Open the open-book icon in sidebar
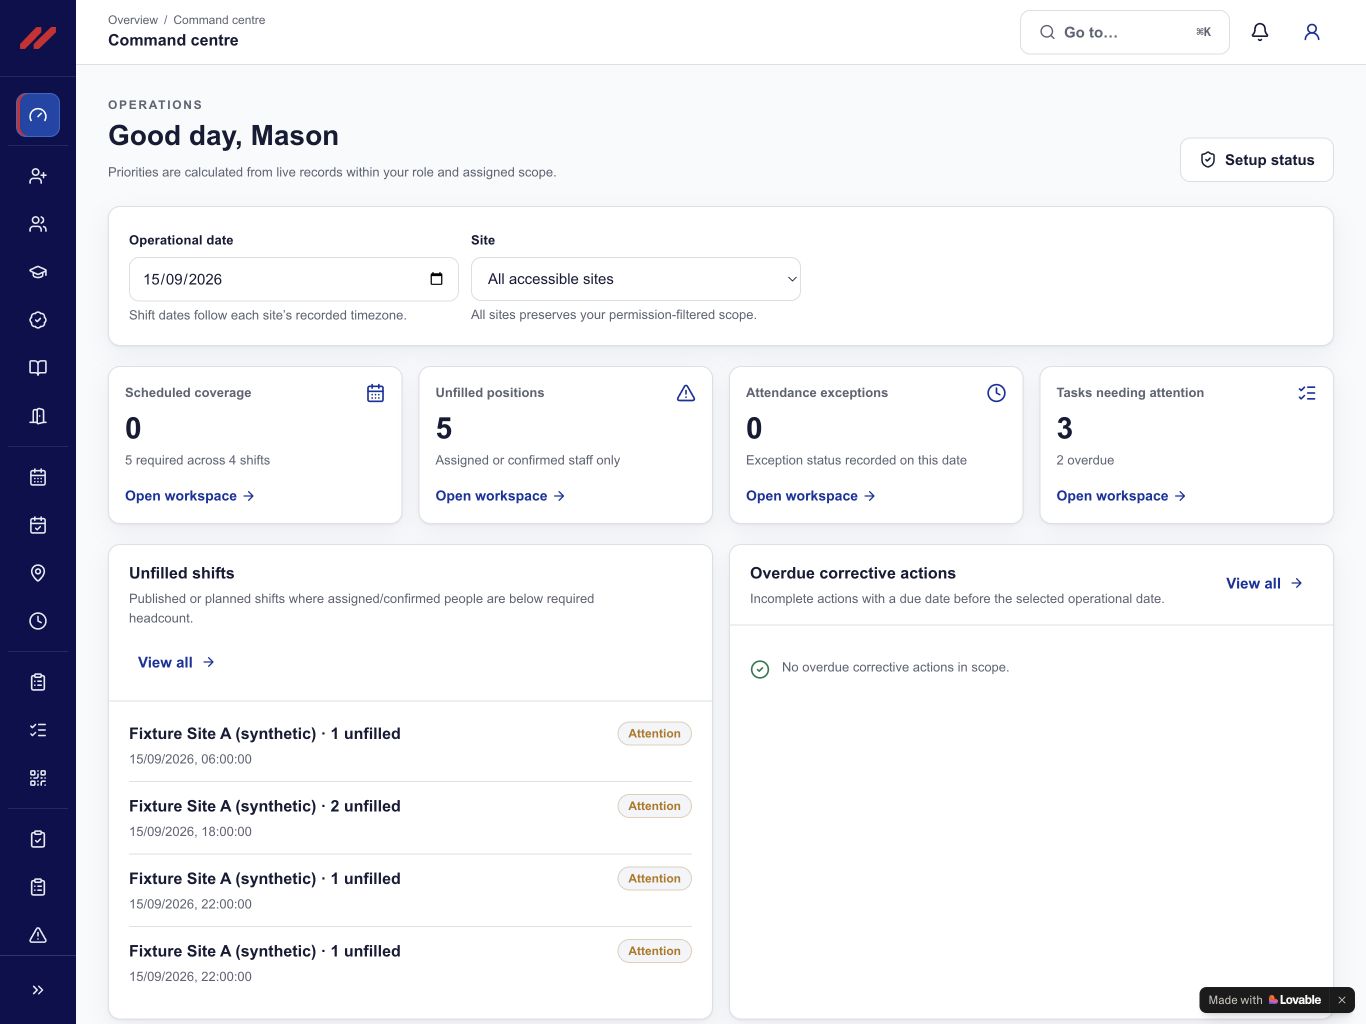This screenshot has height=1024, width=1366. [x=38, y=368]
